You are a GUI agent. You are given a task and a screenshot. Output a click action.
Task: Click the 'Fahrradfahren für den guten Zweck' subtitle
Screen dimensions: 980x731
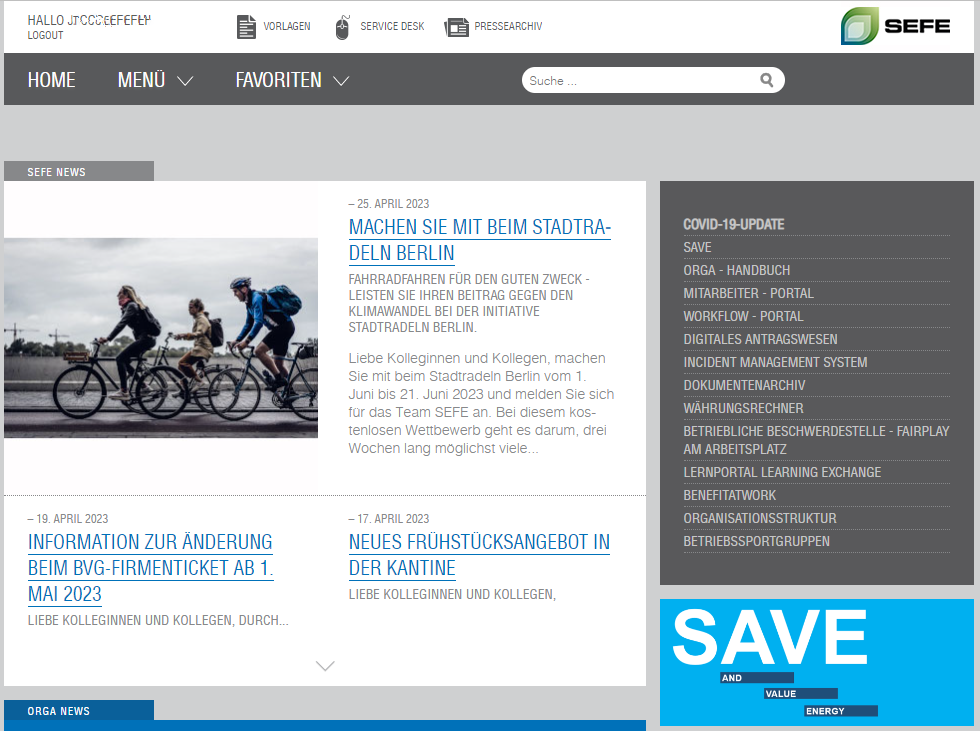coord(469,303)
